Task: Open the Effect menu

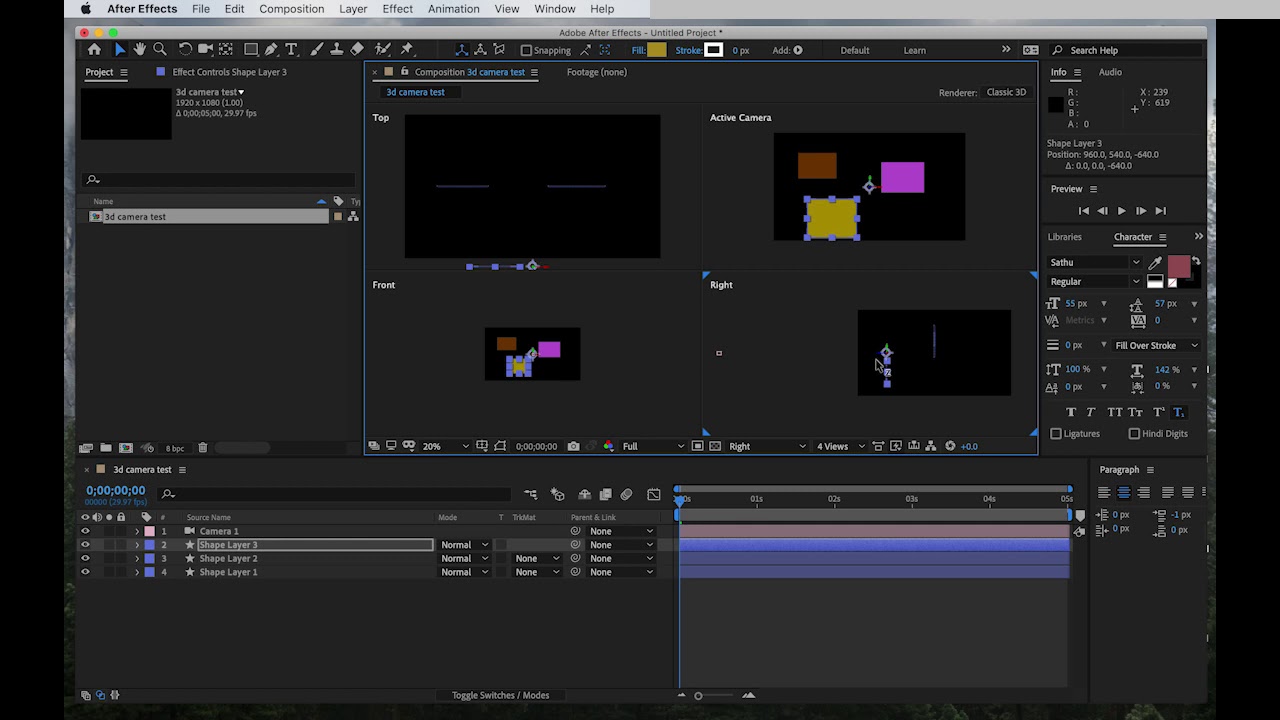Action: point(397,9)
